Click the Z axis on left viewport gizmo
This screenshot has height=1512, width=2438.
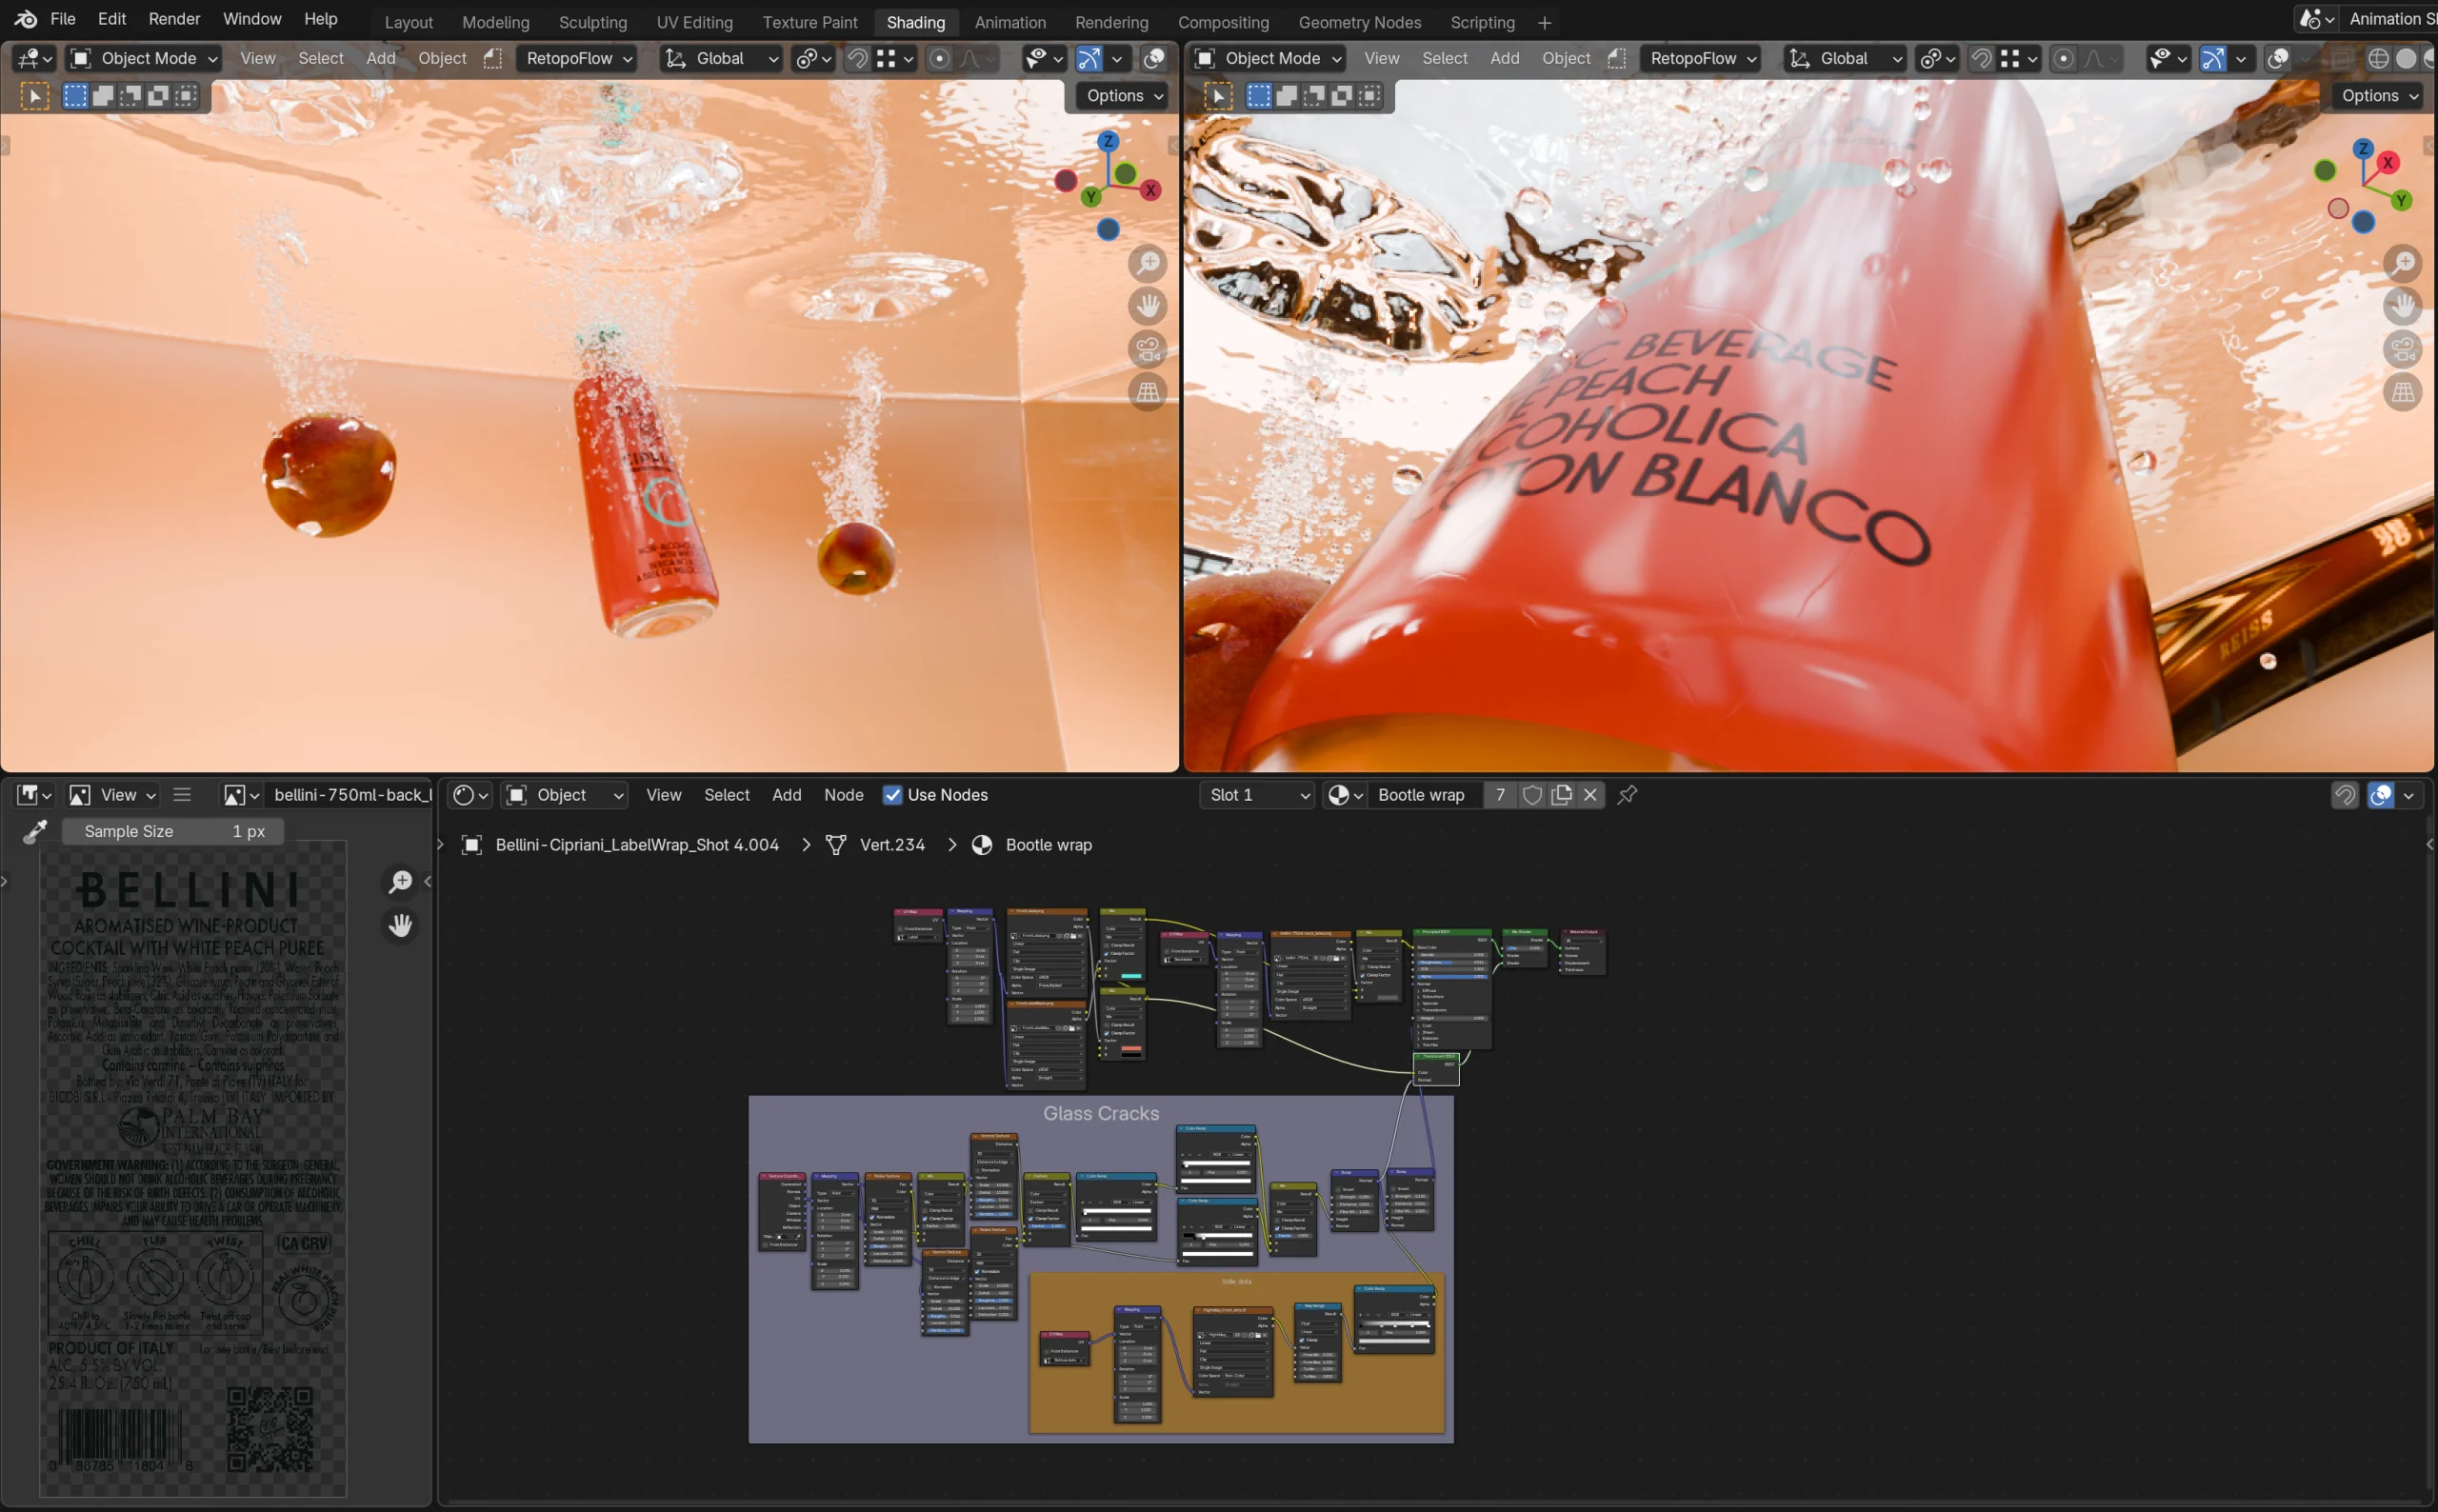1108,142
